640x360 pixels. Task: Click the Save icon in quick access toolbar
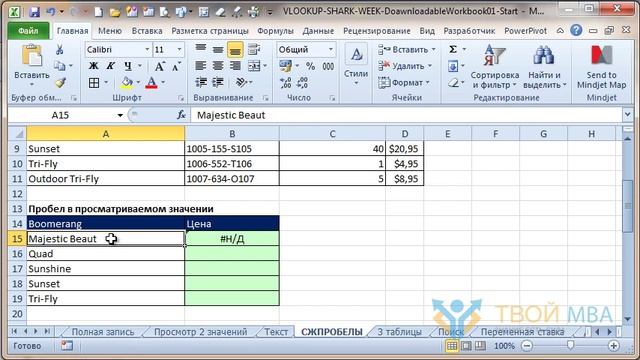point(35,11)
